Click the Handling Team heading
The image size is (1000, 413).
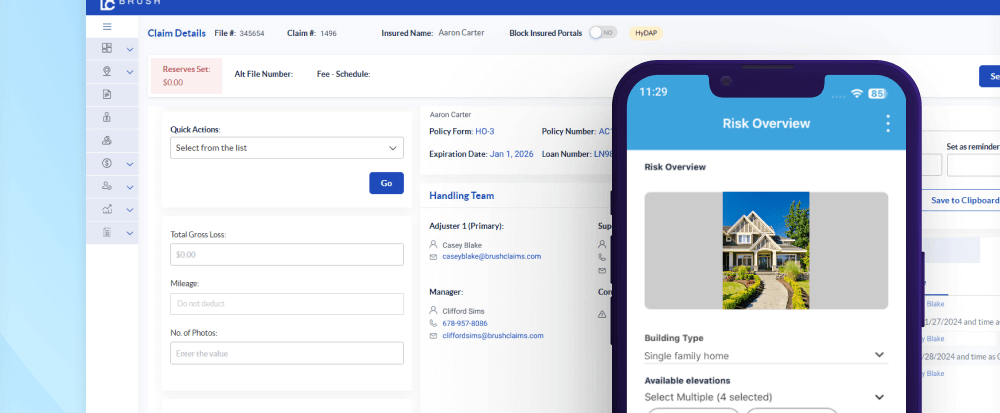(462, 196)
